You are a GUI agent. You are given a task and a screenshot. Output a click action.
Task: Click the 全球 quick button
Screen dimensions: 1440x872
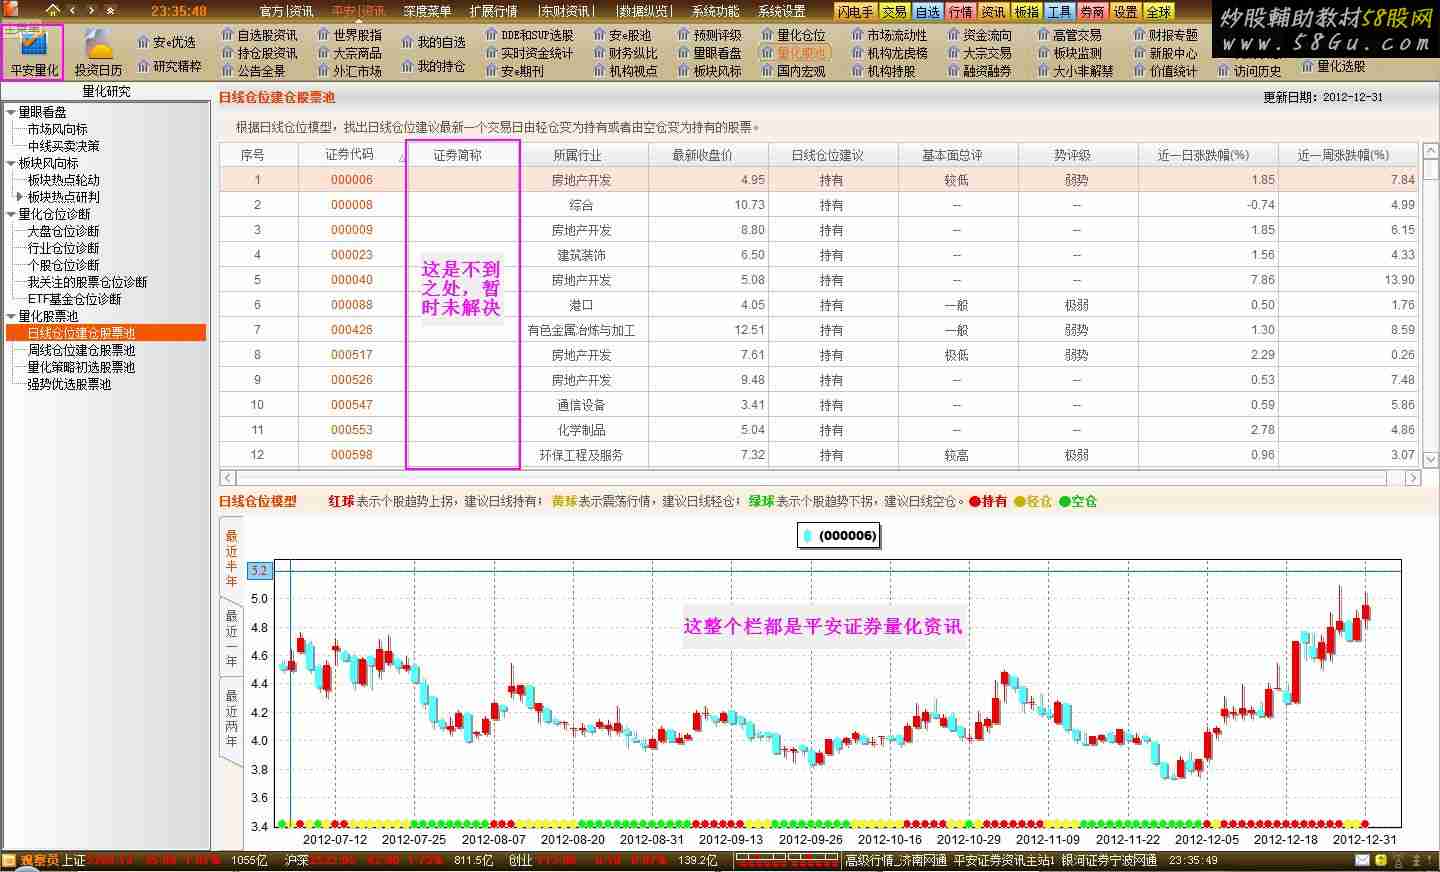pyautogui.click(x=1159, y=12)
